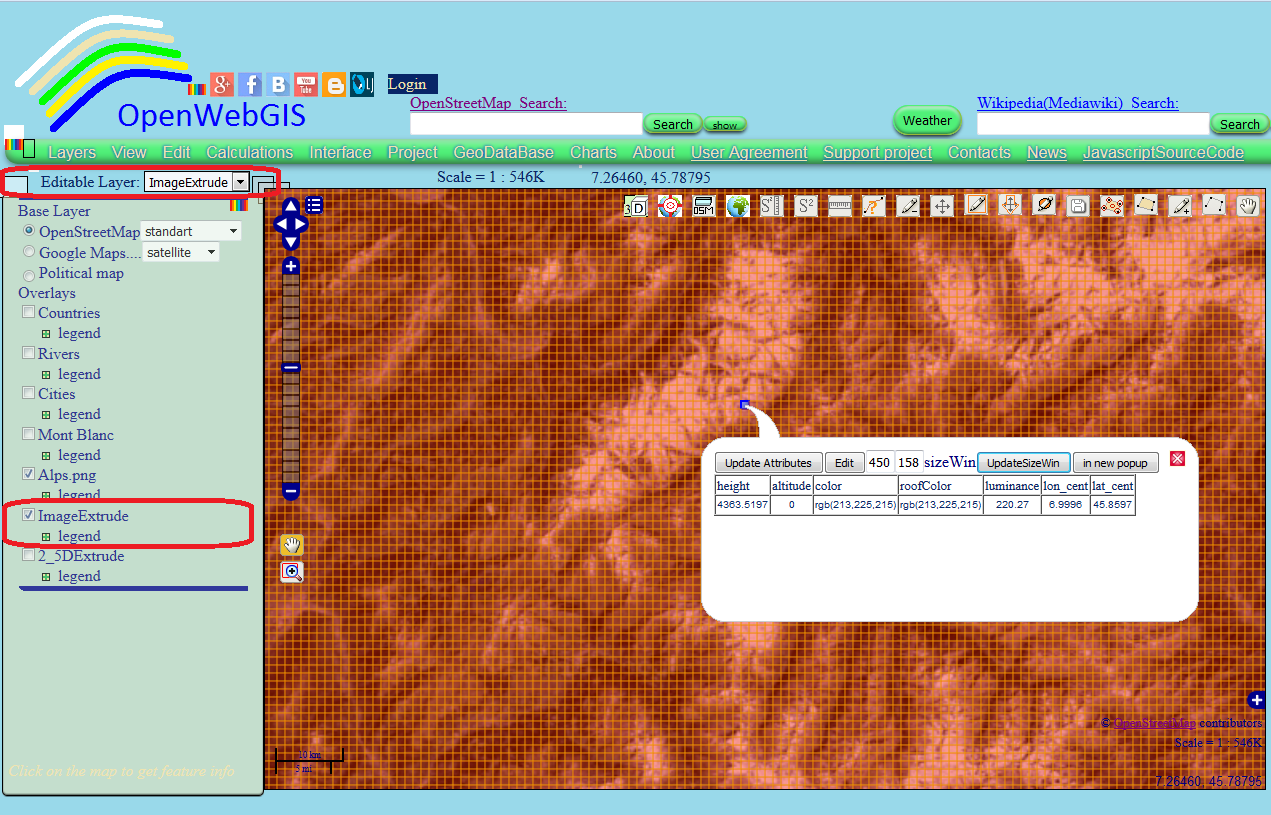Select Google Maps base layer radio
Screen dimensions: 1271x815
[29, 252]
